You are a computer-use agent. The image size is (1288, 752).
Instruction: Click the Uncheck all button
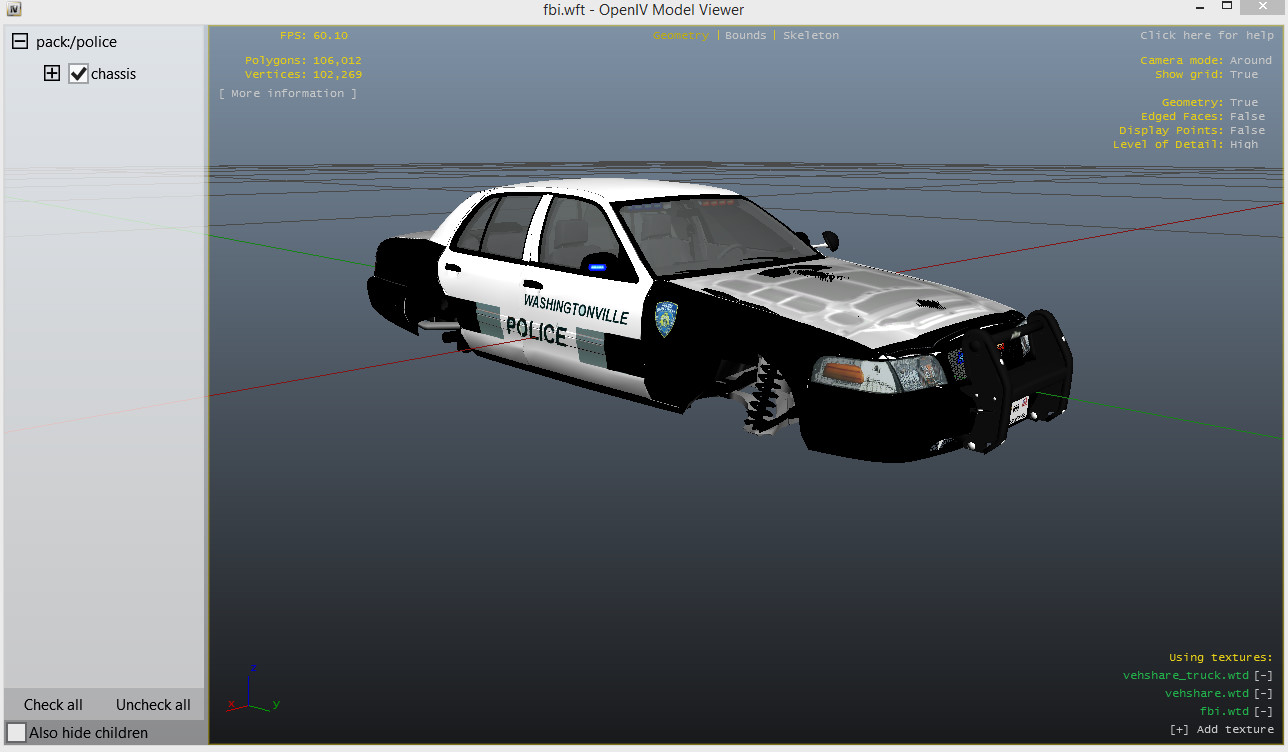(153, 704)
